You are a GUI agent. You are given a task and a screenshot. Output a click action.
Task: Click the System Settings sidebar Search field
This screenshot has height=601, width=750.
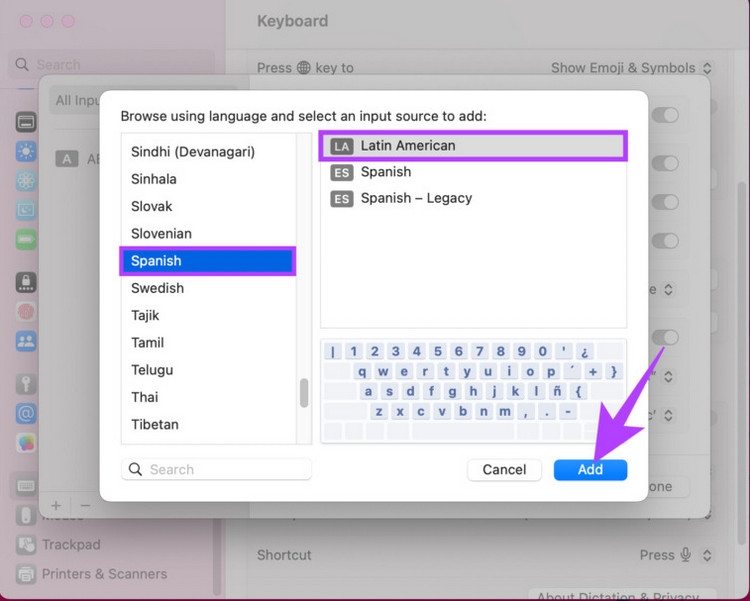click(x=111, y=65)
